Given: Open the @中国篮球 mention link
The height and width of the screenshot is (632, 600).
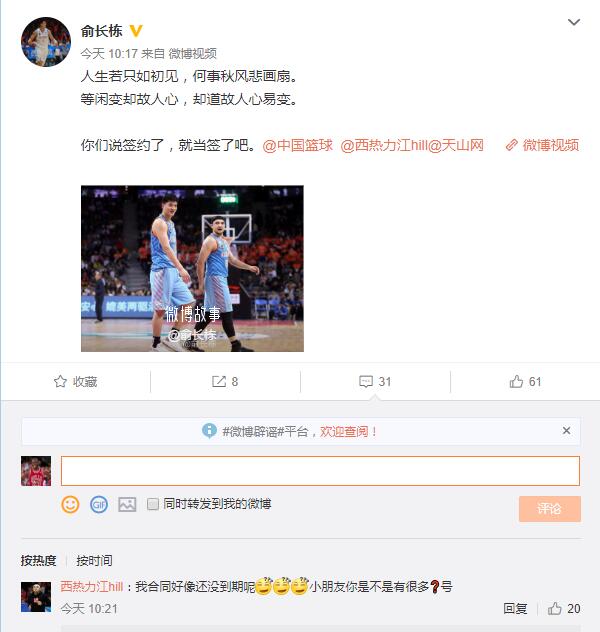Looking at the screenshot, I should click(297, 145).
